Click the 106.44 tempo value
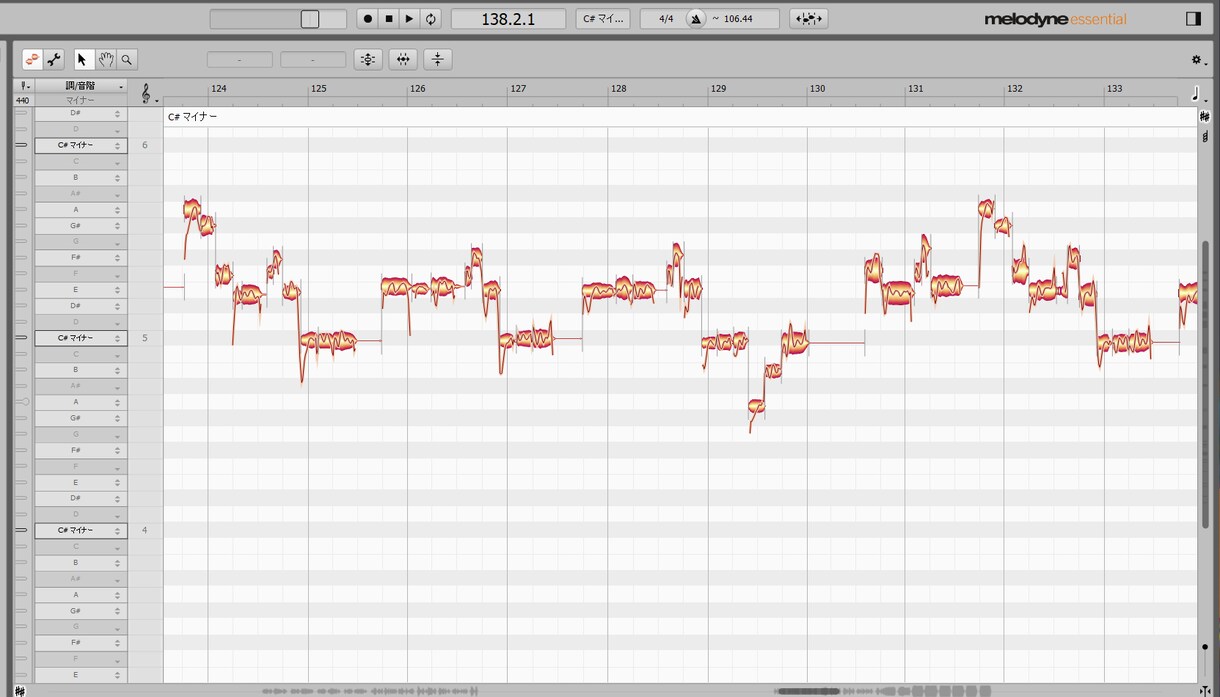The image size is (1220, 697). pyautogui.click(x=738, y=19)
